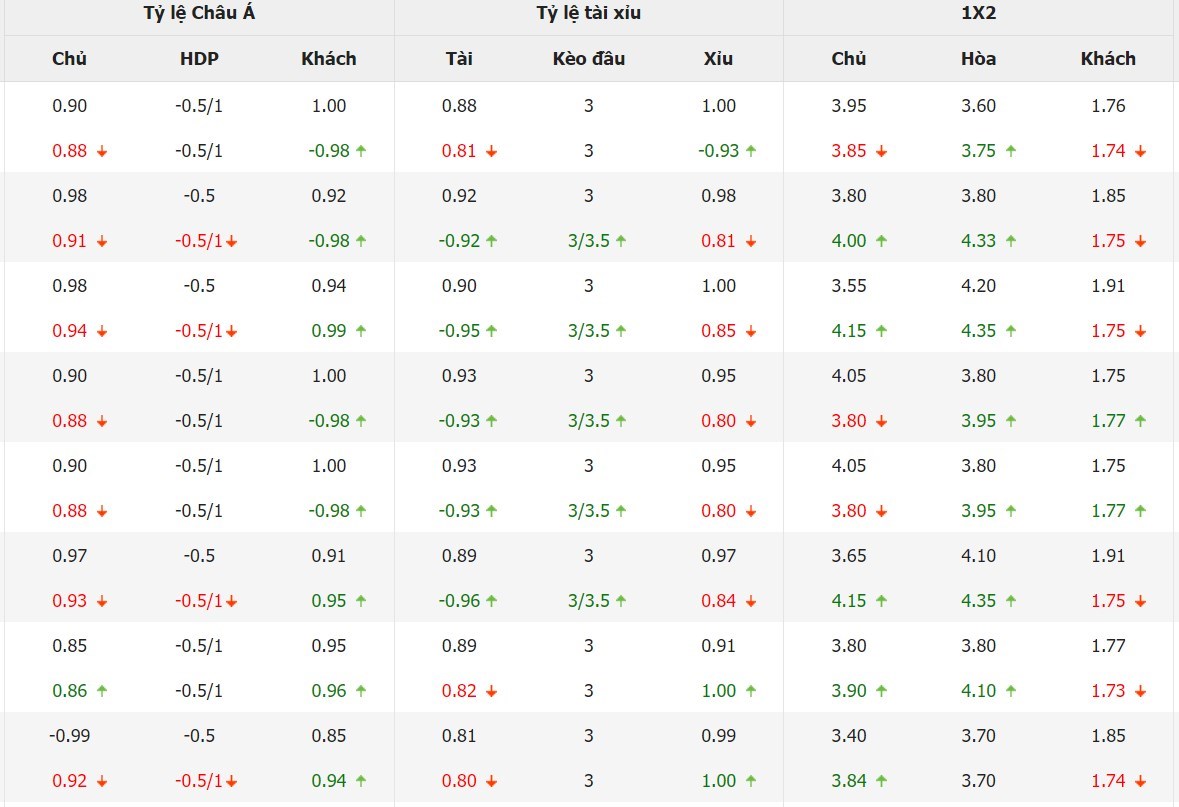Select the -0.99 home odds value
Screen dimensions: 1179x807
tap(69, 736)
